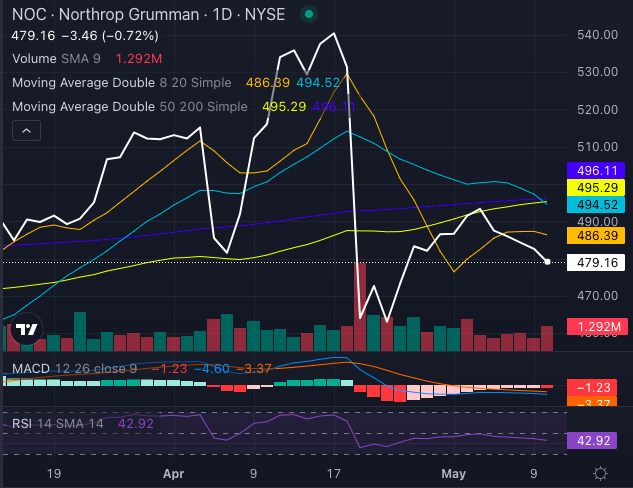This screenshot has height=488, width=633.
Task: Click the -1.23 MACD histogram value label
Action: tap(592, 387)
